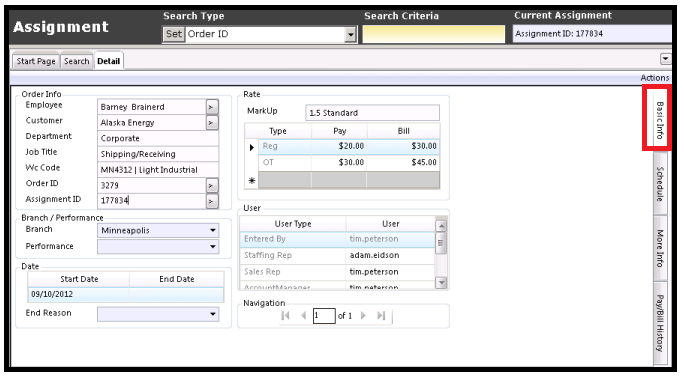Select the OT pay cell $30.00
The height and width of the screenshot is (376, 684).
pyautogui.click(x=339, y=163)
